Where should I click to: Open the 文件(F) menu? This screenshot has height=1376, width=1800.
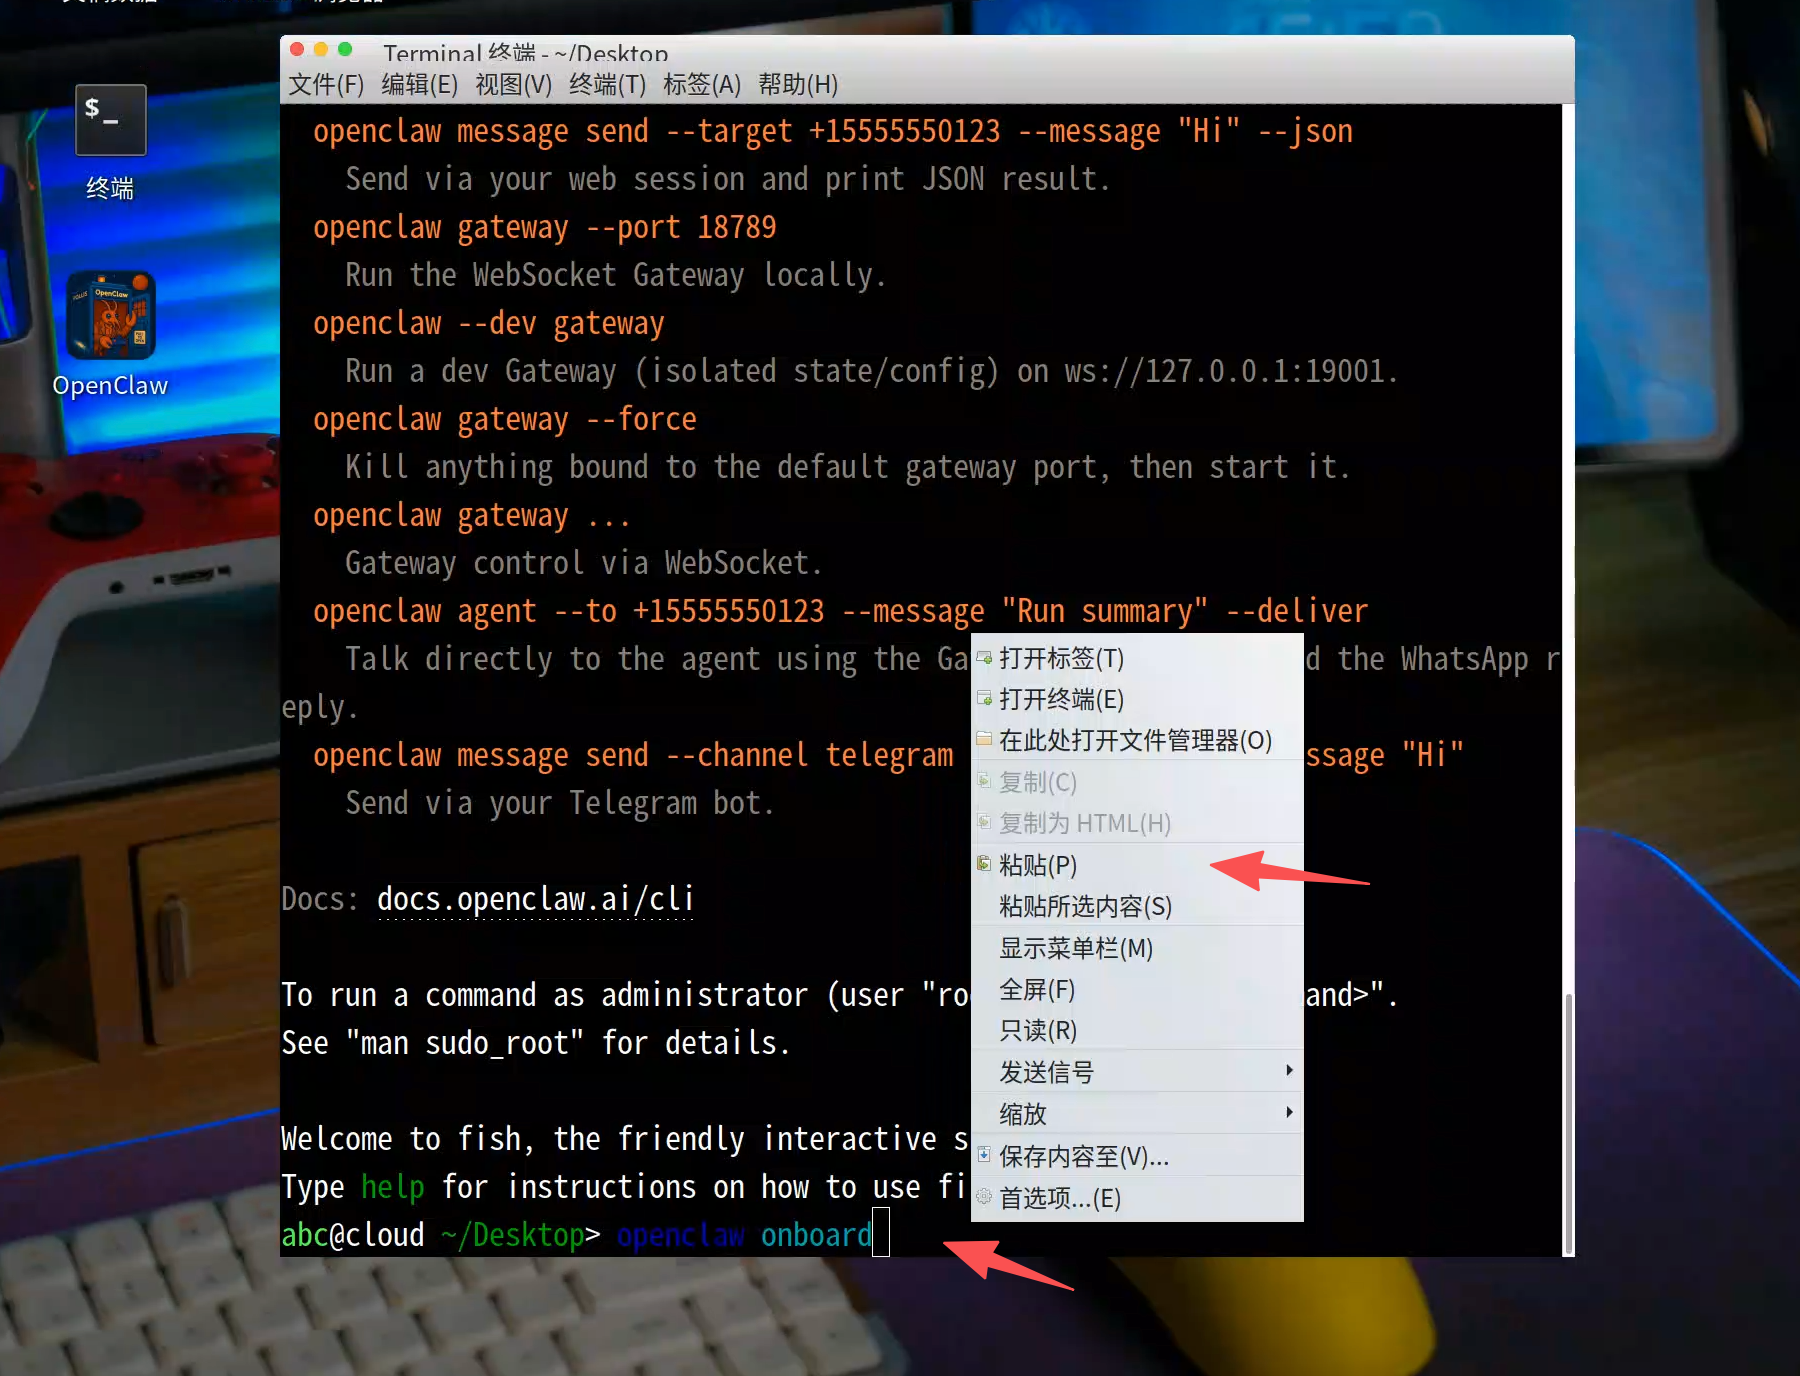[326, 85]
